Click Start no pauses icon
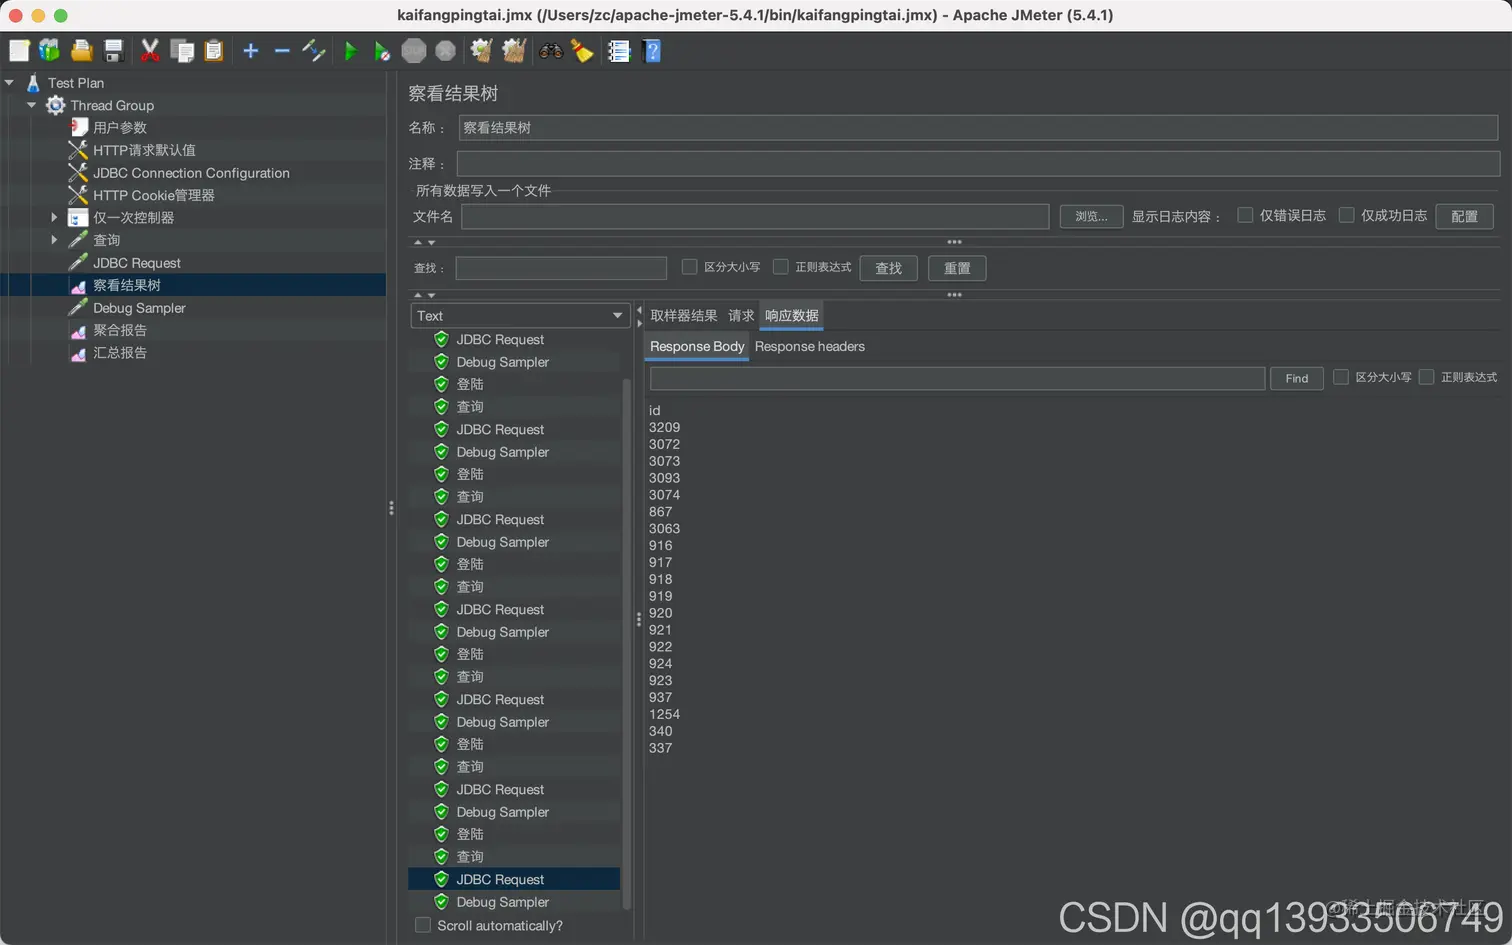This screenshot has width=1512, height=945. [x=382, y=51]
